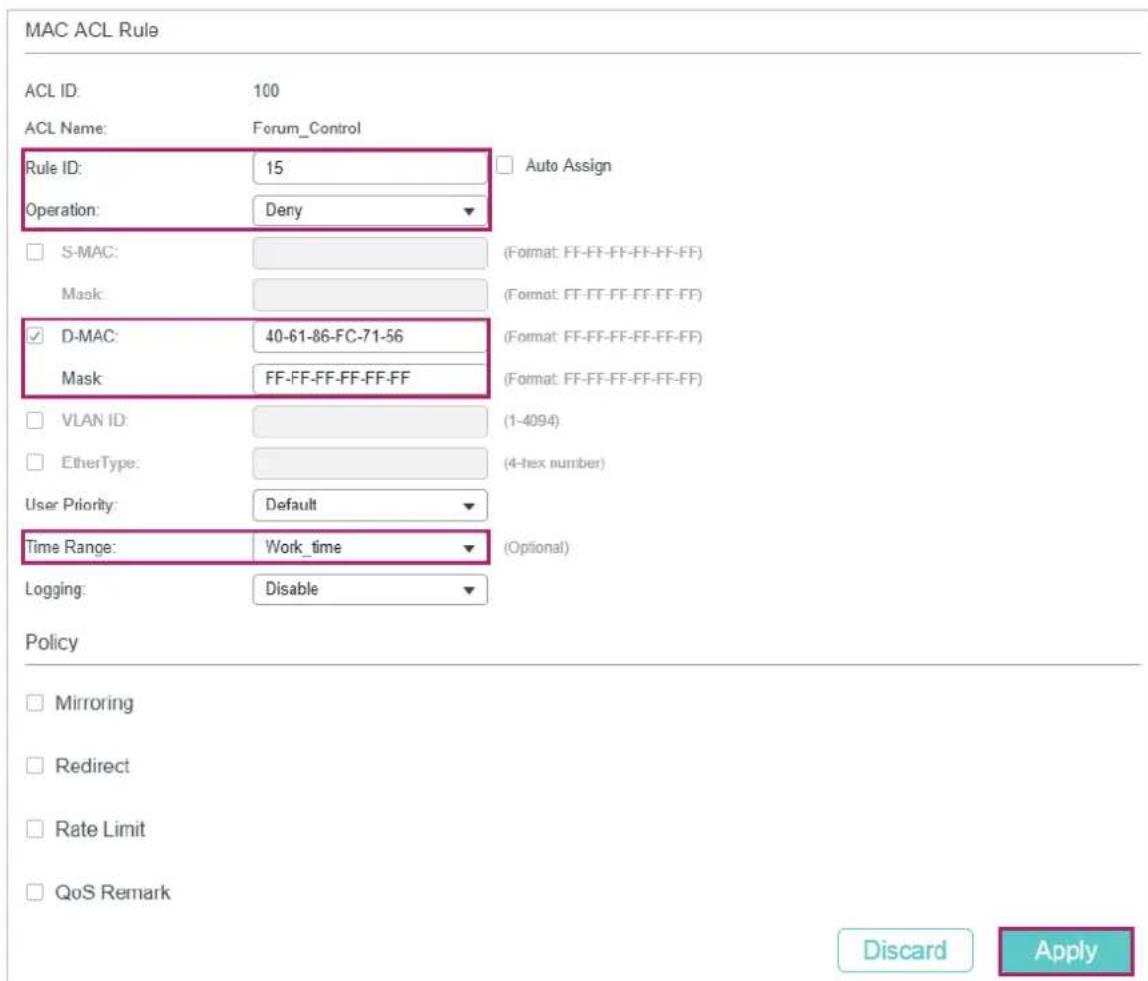Click the VLAN ID input field
The image size is (1148, 981).
coord(370,421)
